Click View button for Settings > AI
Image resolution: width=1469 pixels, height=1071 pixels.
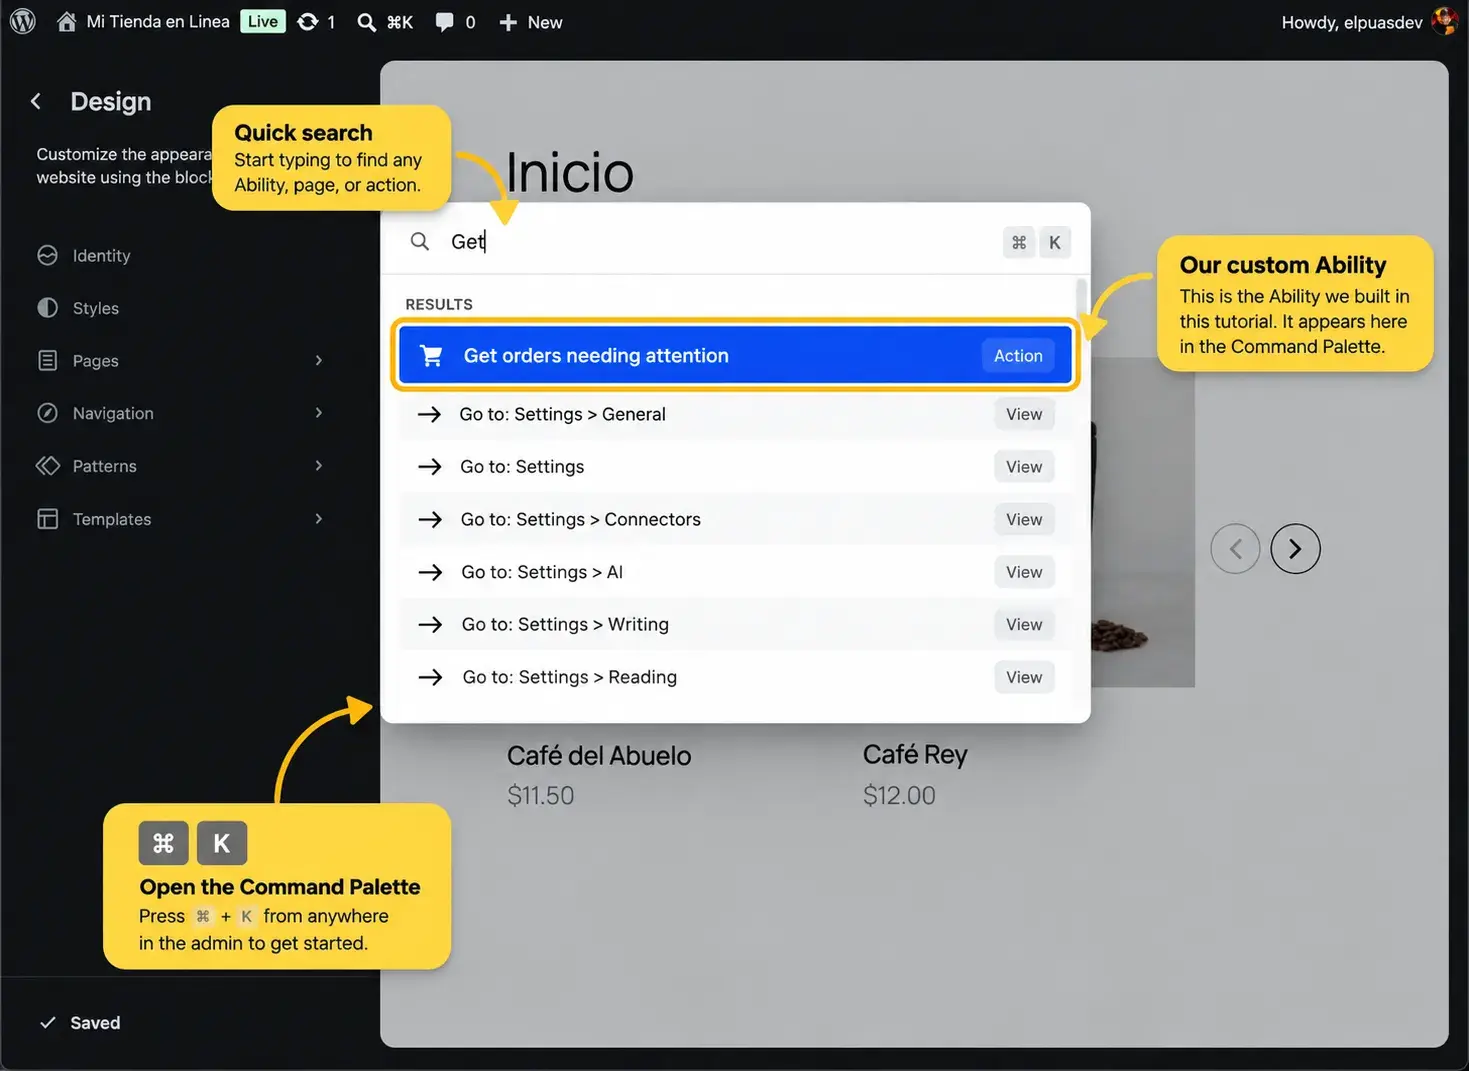pyautogui.click(x=1024, y=572)
